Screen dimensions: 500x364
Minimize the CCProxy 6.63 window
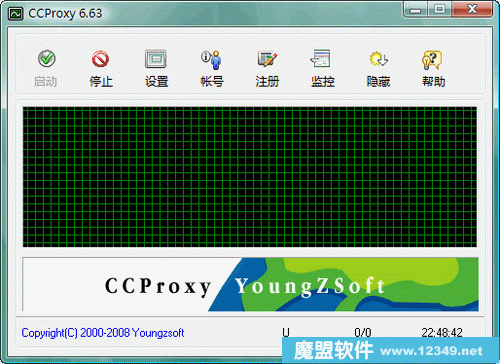point(415,10)
